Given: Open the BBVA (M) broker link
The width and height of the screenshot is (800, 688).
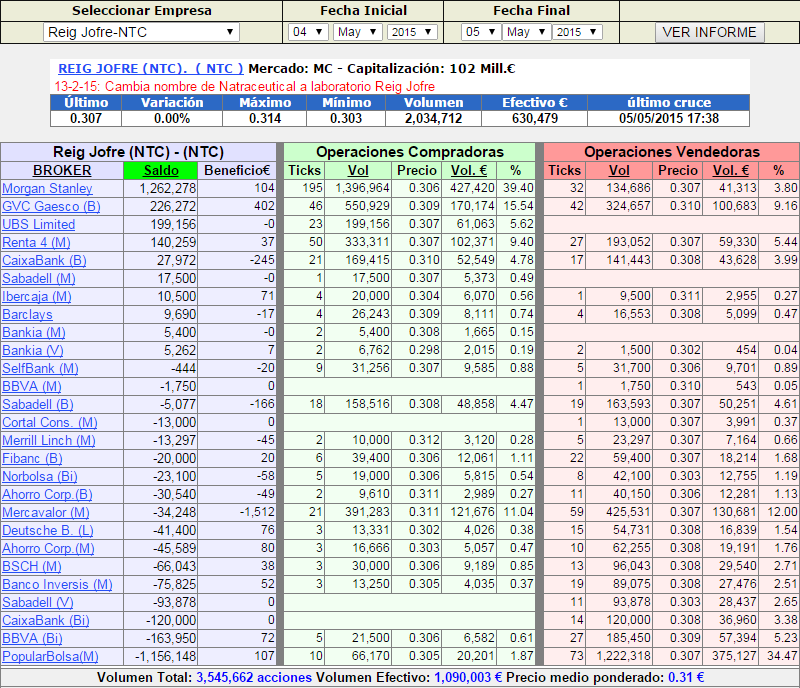Looking at the screenshot, I should [x=32, y=386].
